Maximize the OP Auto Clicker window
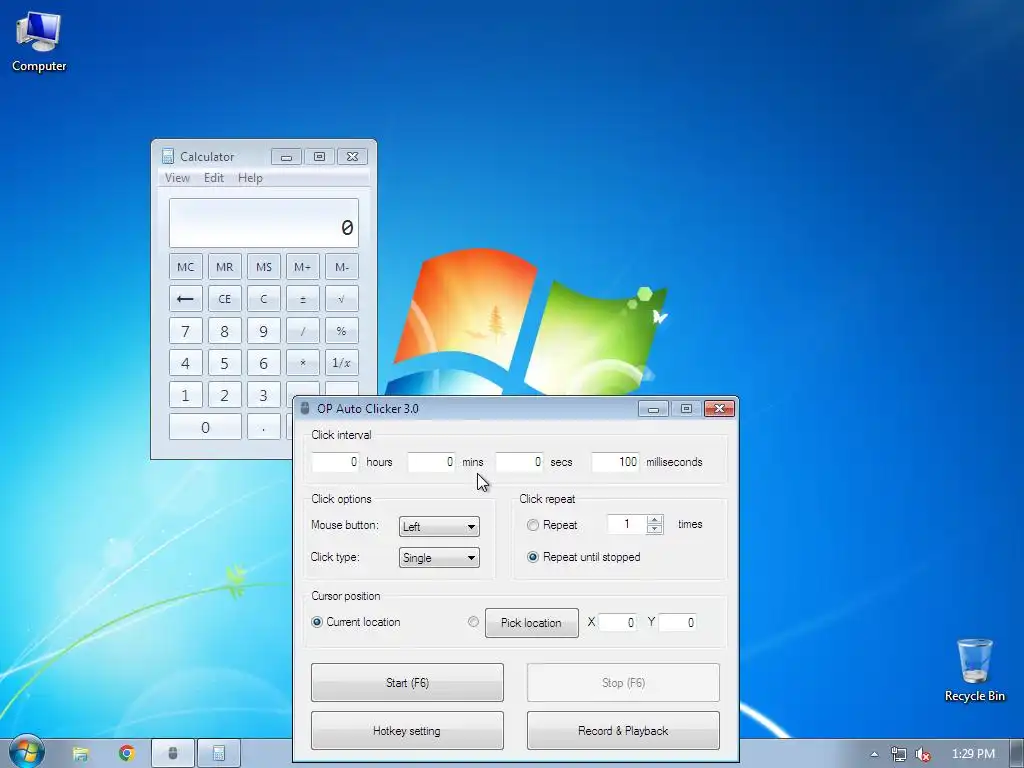 [686, 409]
